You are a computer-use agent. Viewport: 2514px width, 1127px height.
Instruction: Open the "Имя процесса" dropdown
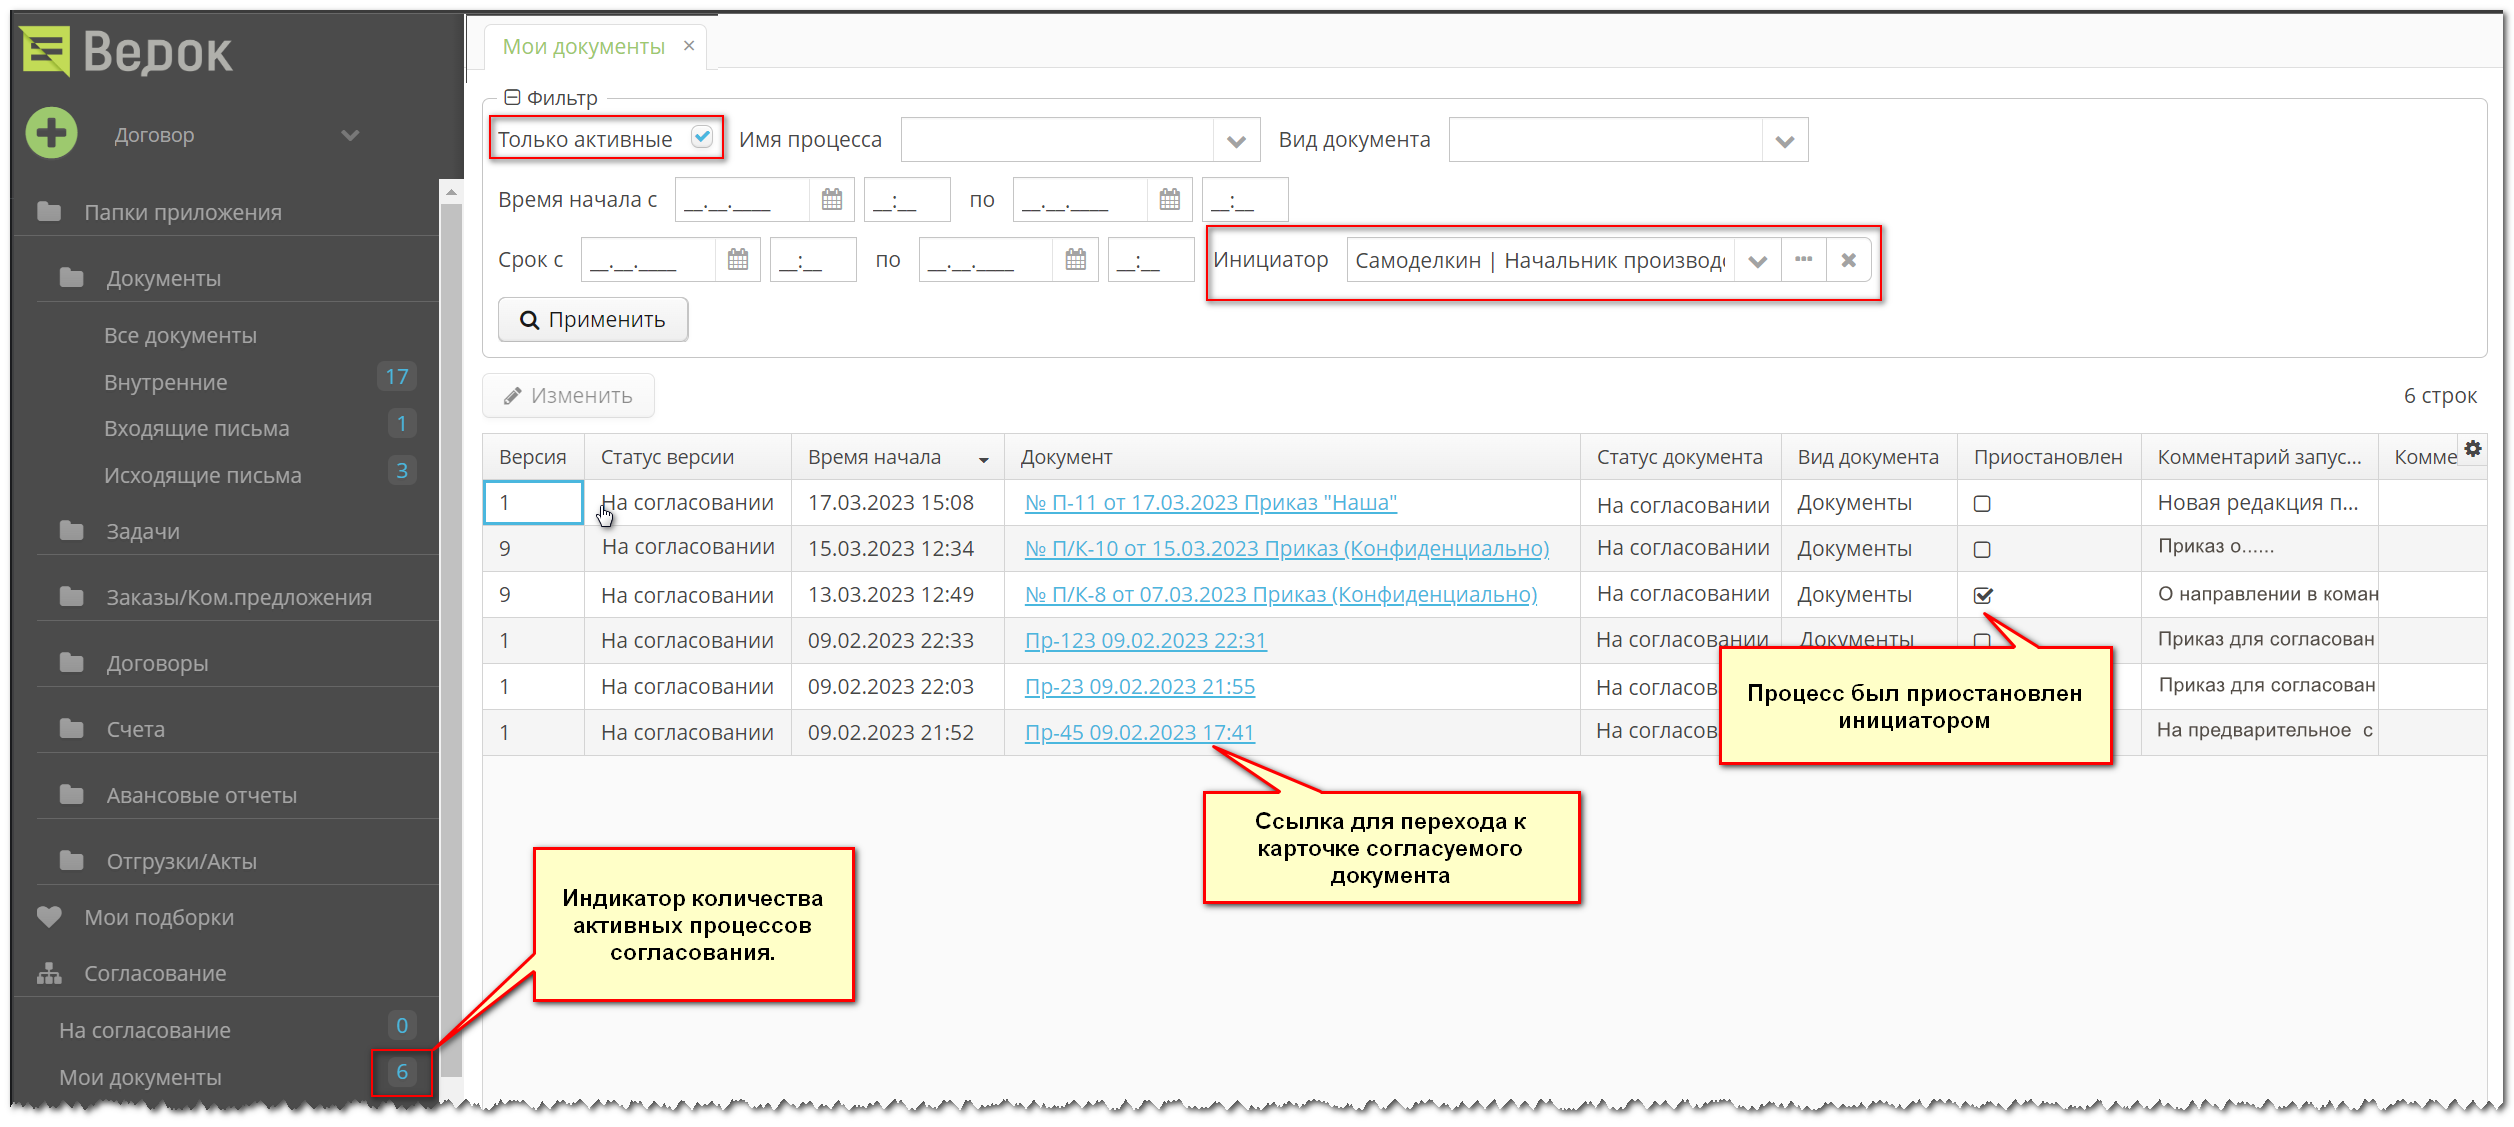pyautogui.click(x=1238, y=139)
